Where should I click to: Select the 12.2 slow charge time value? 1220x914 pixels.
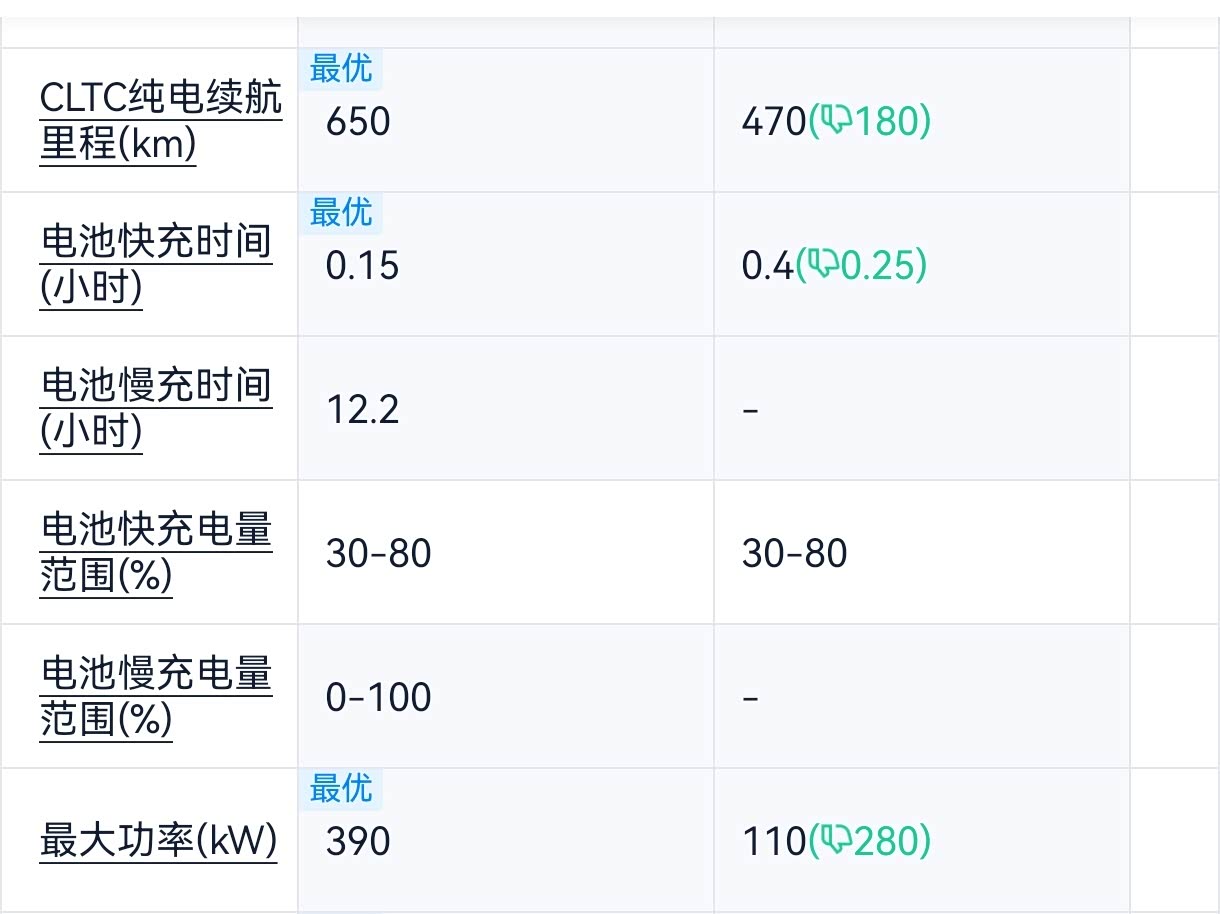tap(362, 410)
